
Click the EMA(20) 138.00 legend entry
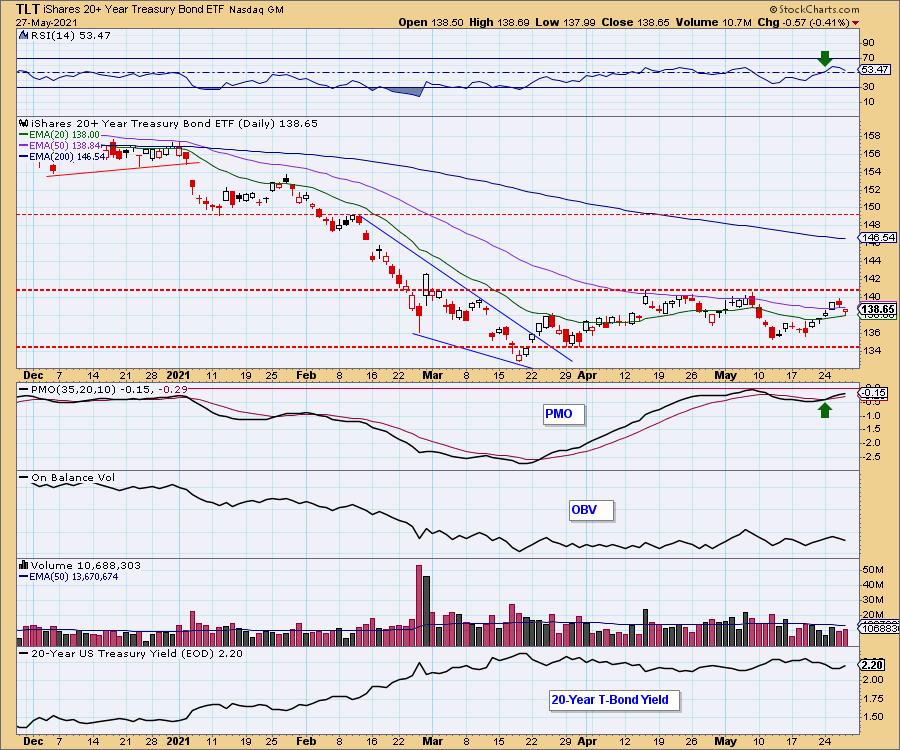[x=60, y=134]
